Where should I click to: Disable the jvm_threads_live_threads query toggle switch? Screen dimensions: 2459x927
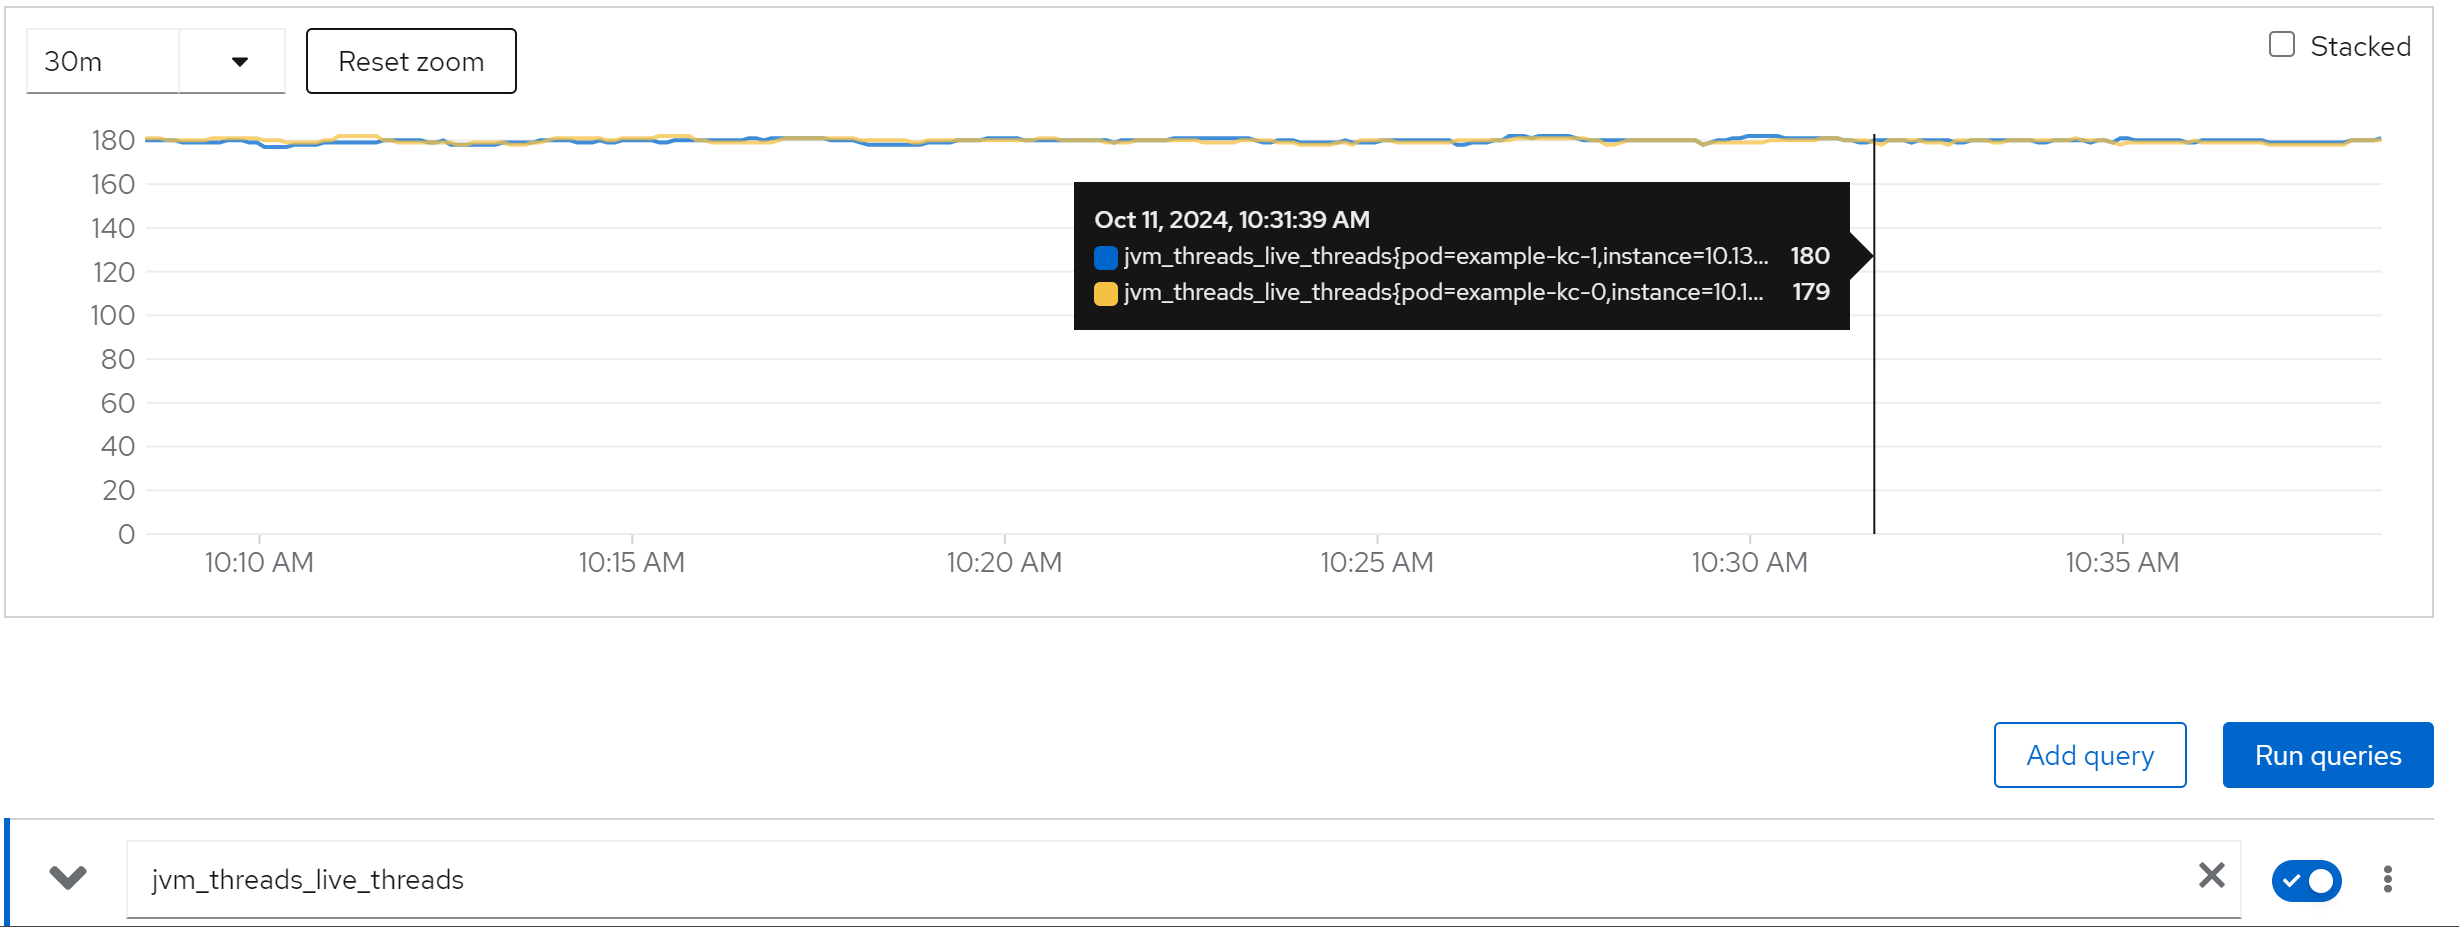(x=2306, y=880)
